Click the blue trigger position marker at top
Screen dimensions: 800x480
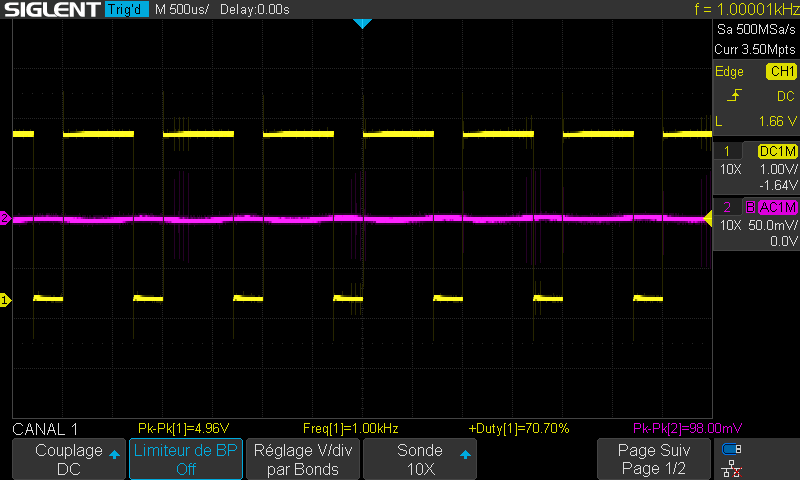(x=362, y=23)
